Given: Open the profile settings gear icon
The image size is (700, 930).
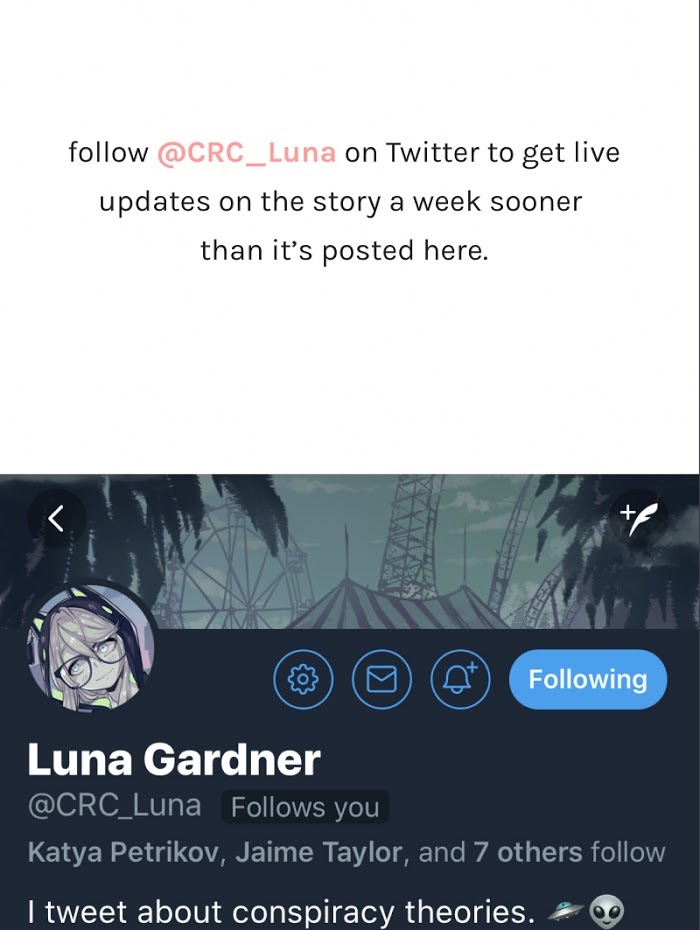Looking at the screenshot, I should click(x=303, y=679).
